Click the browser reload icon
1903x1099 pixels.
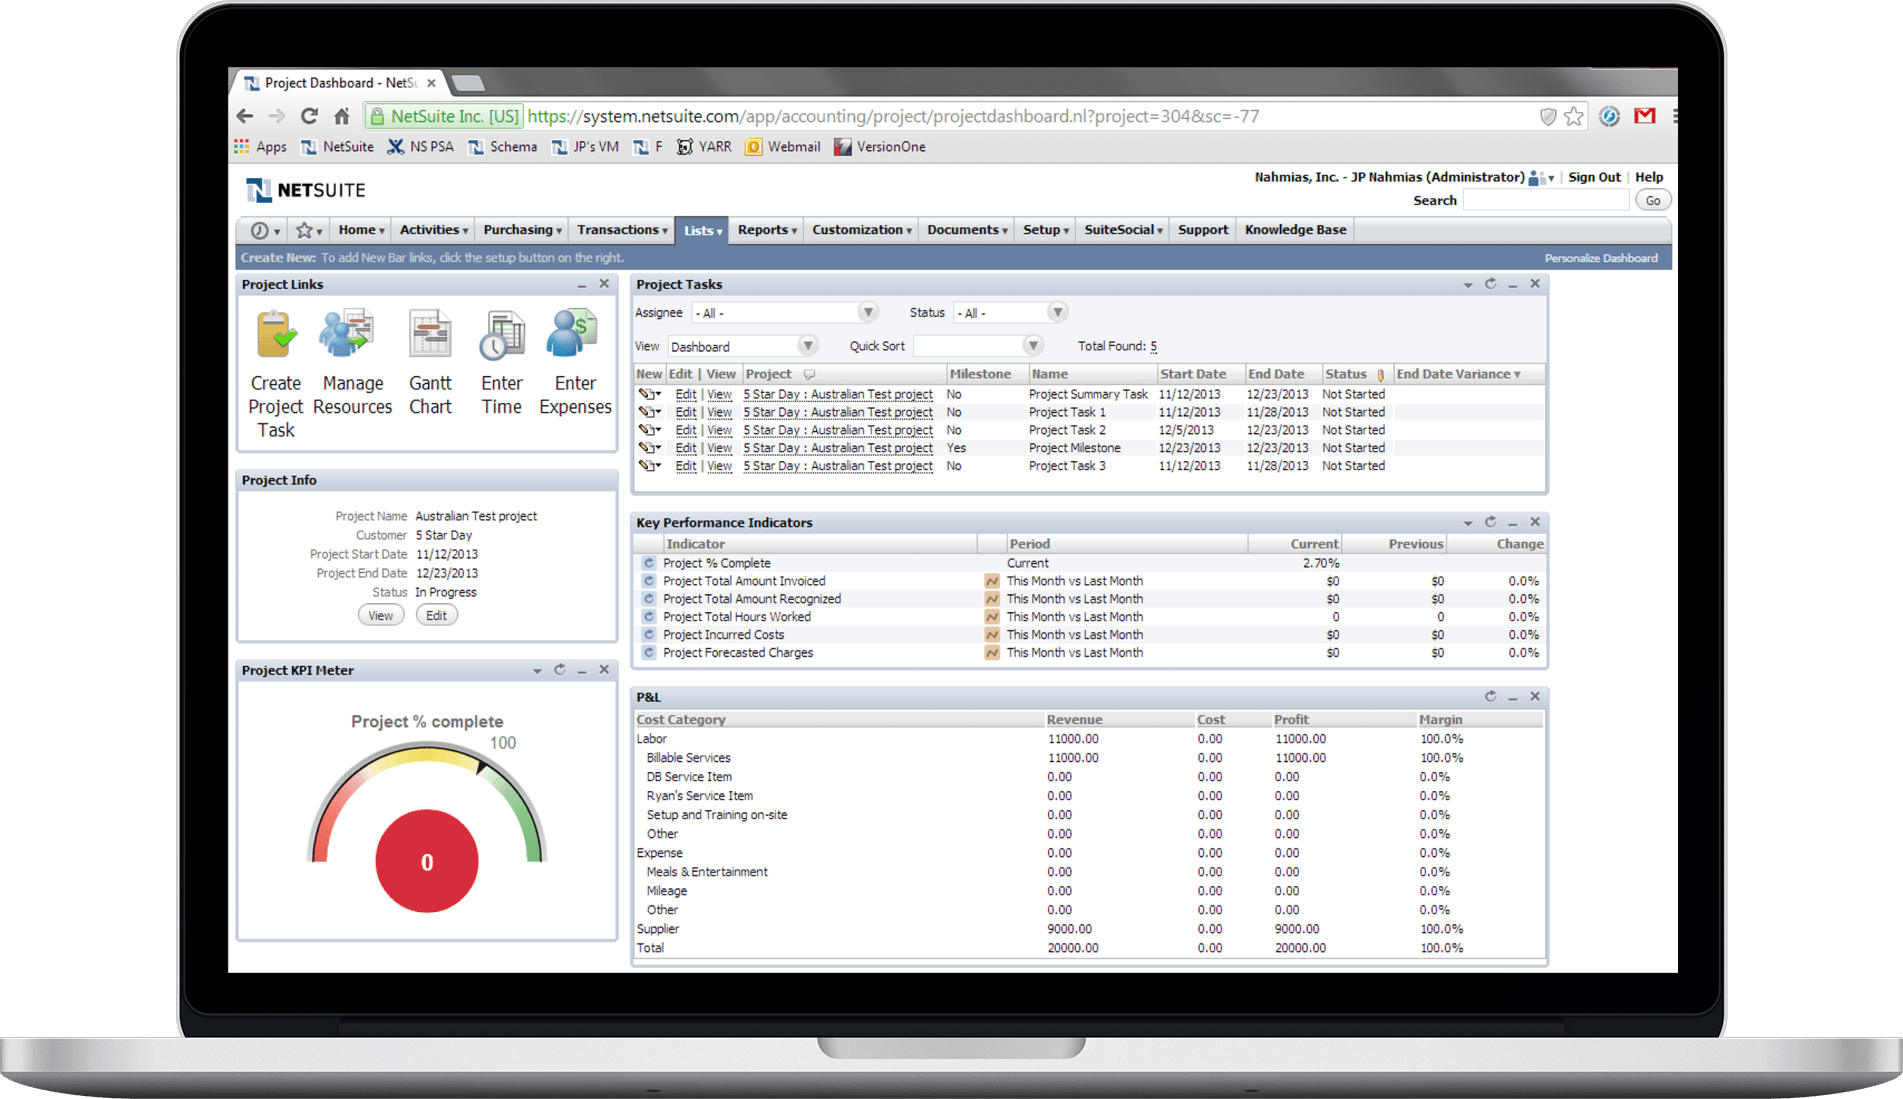pyautogui.click(x=309, y=116)
